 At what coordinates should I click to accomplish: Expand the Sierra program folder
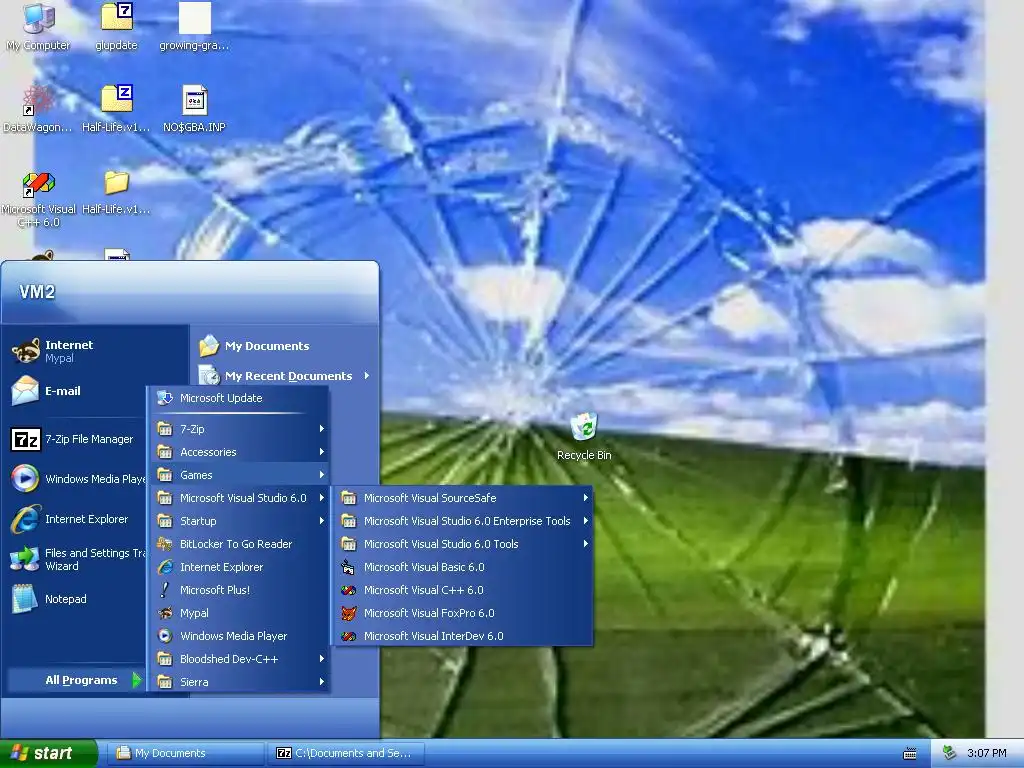(238, 682)
